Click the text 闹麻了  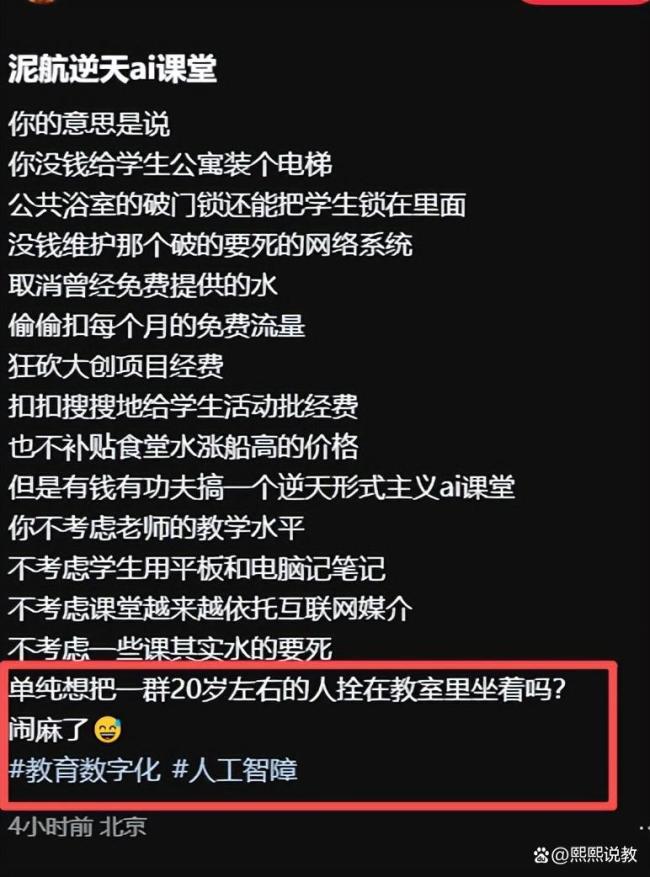49,729
